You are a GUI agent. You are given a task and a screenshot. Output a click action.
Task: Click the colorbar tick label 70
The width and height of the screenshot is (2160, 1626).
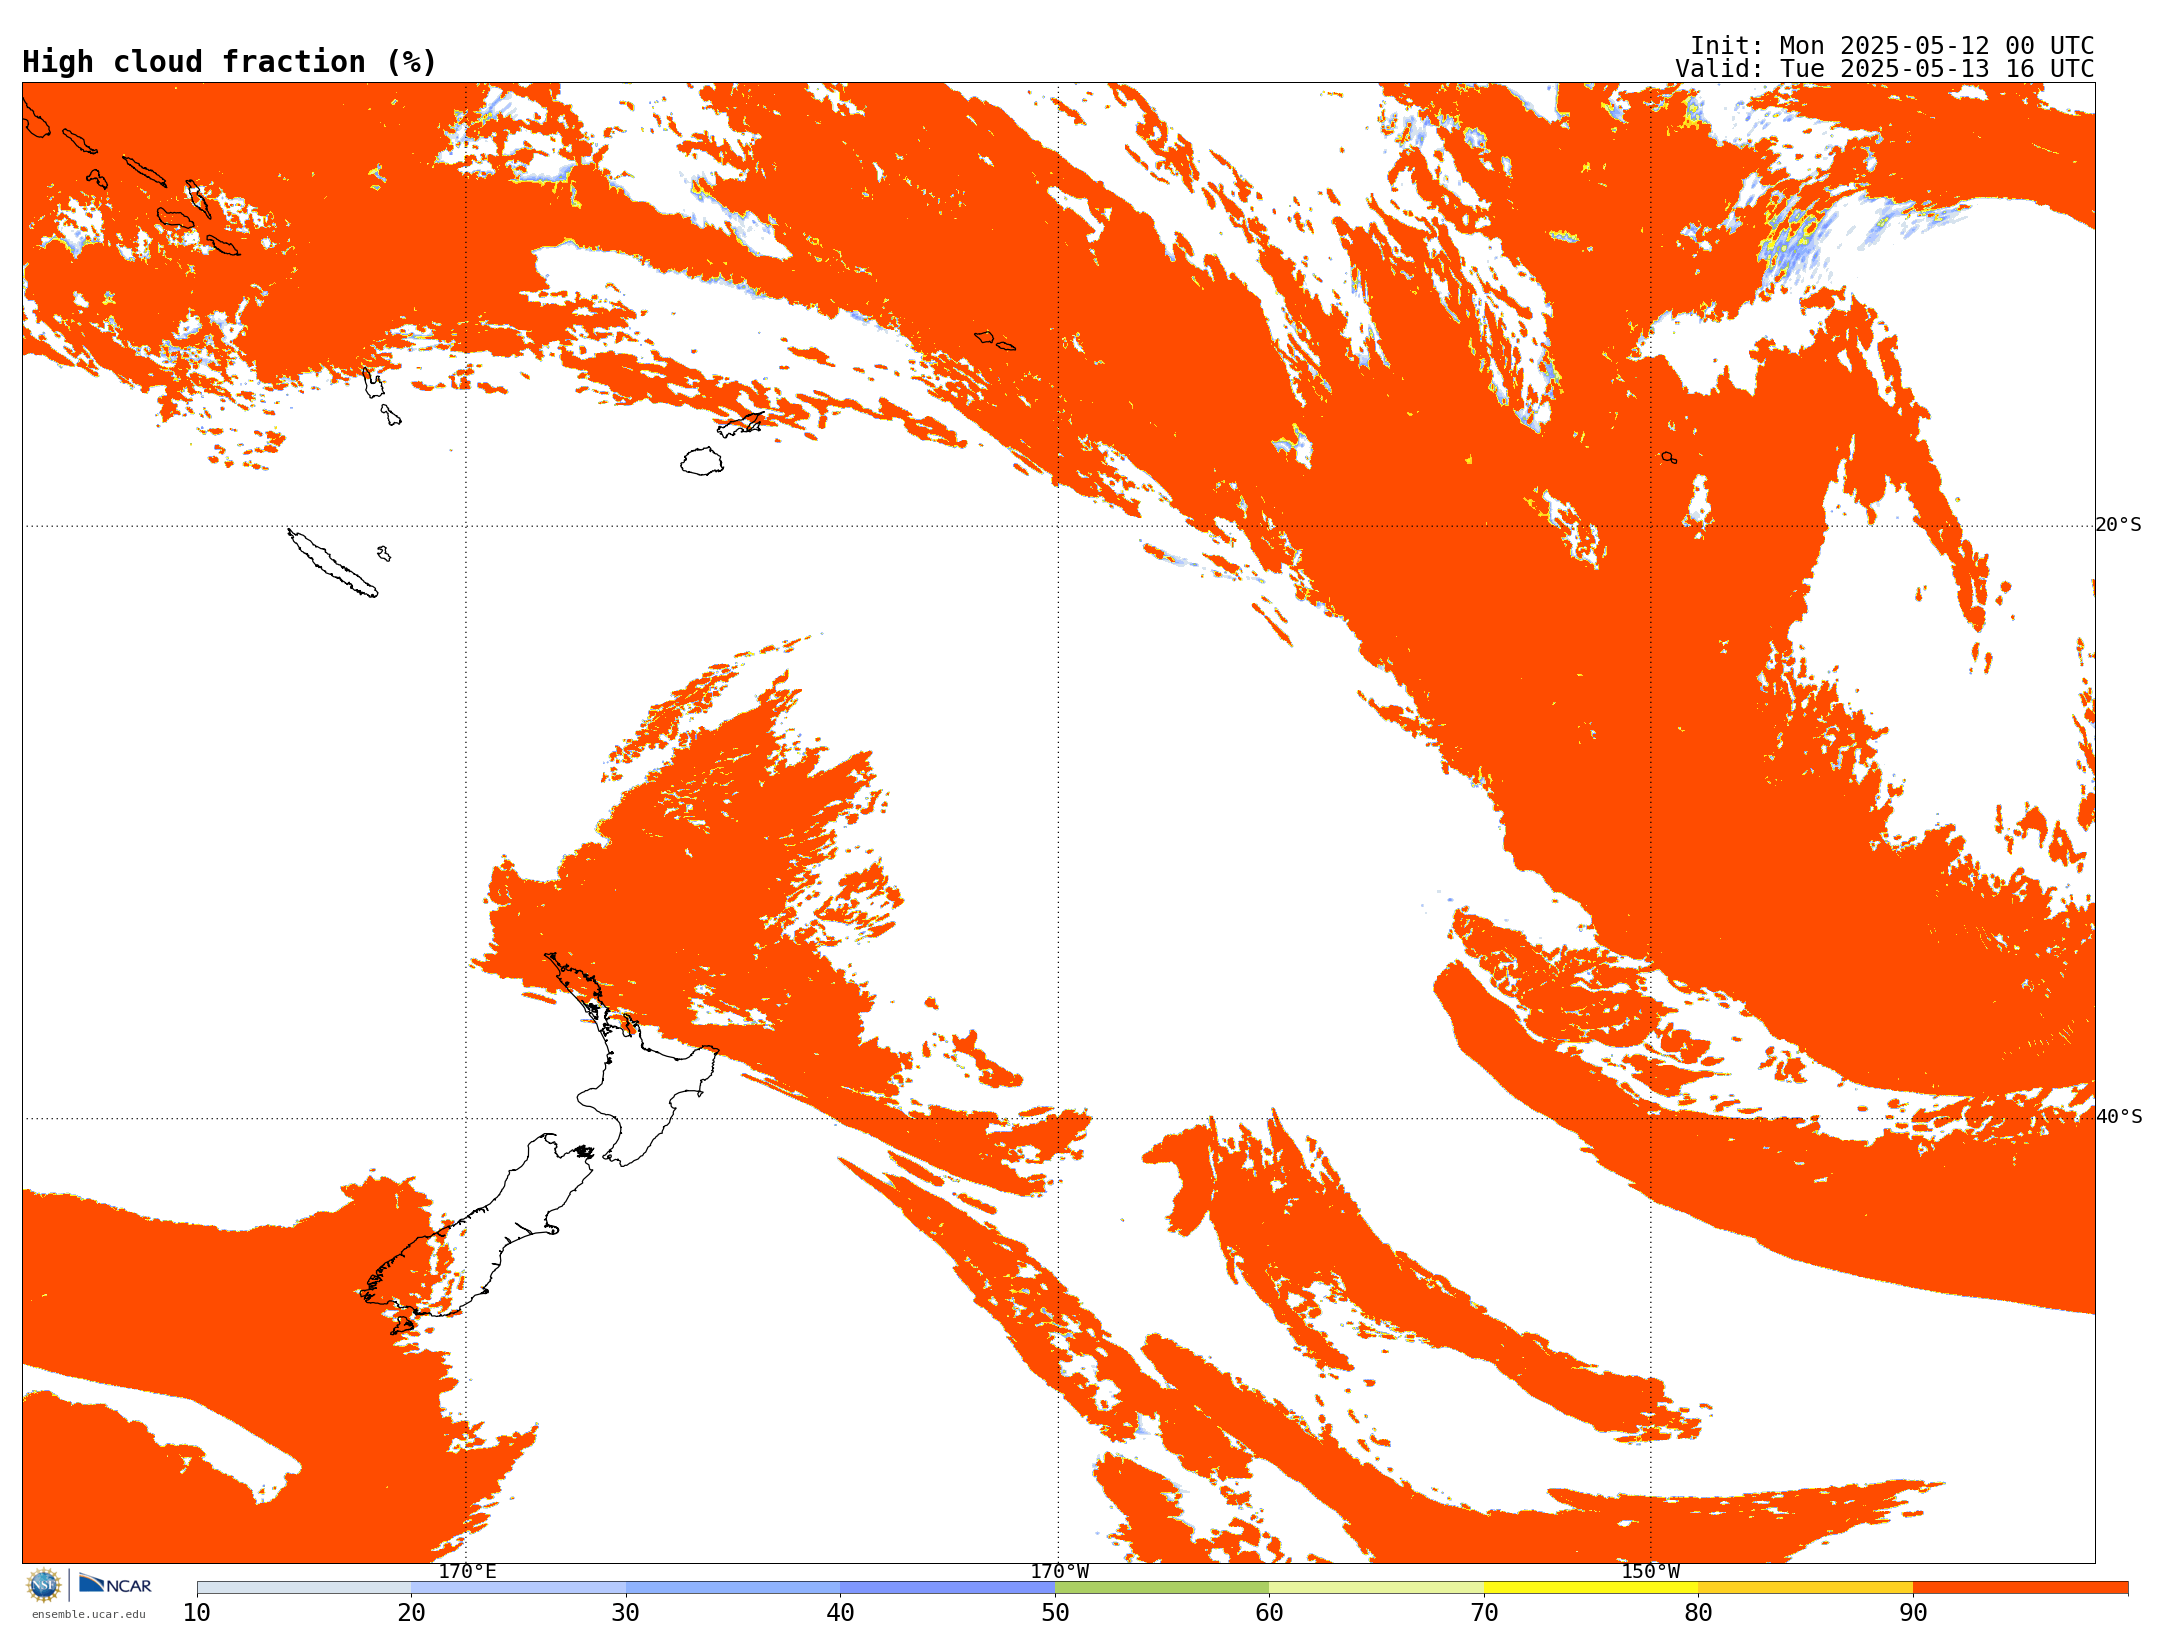click(x=1484, y=1613)
